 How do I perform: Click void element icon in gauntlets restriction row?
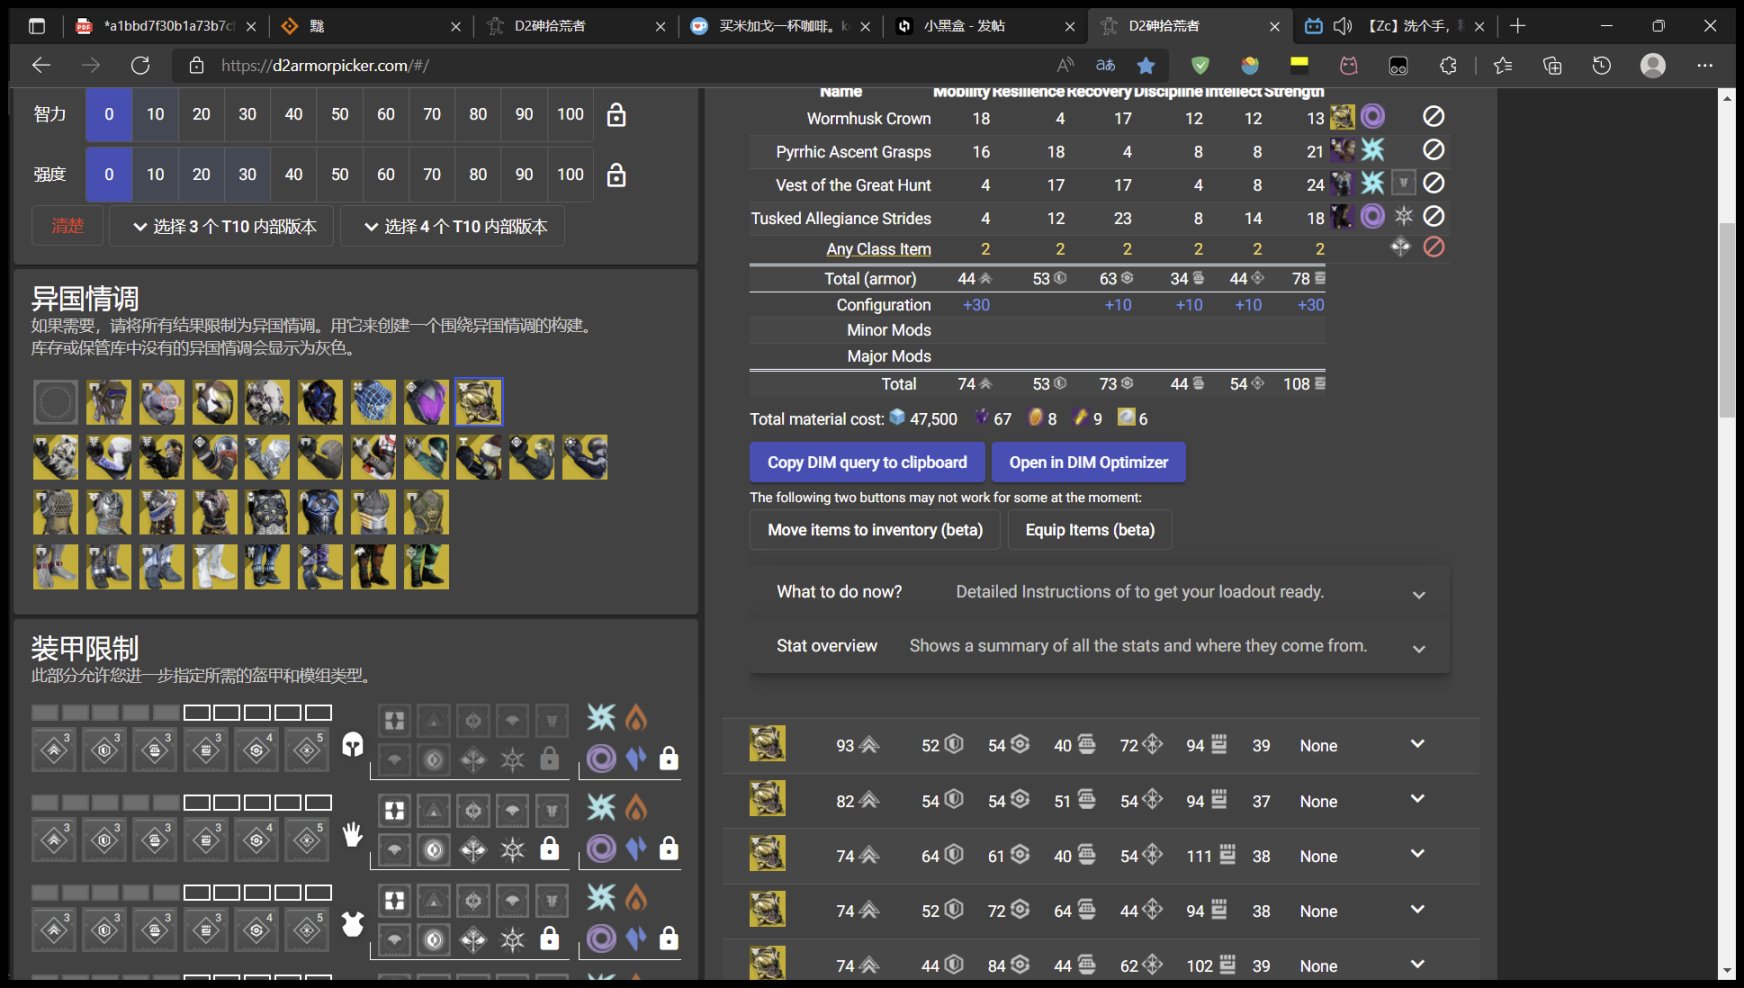click(x=601, y=849)
